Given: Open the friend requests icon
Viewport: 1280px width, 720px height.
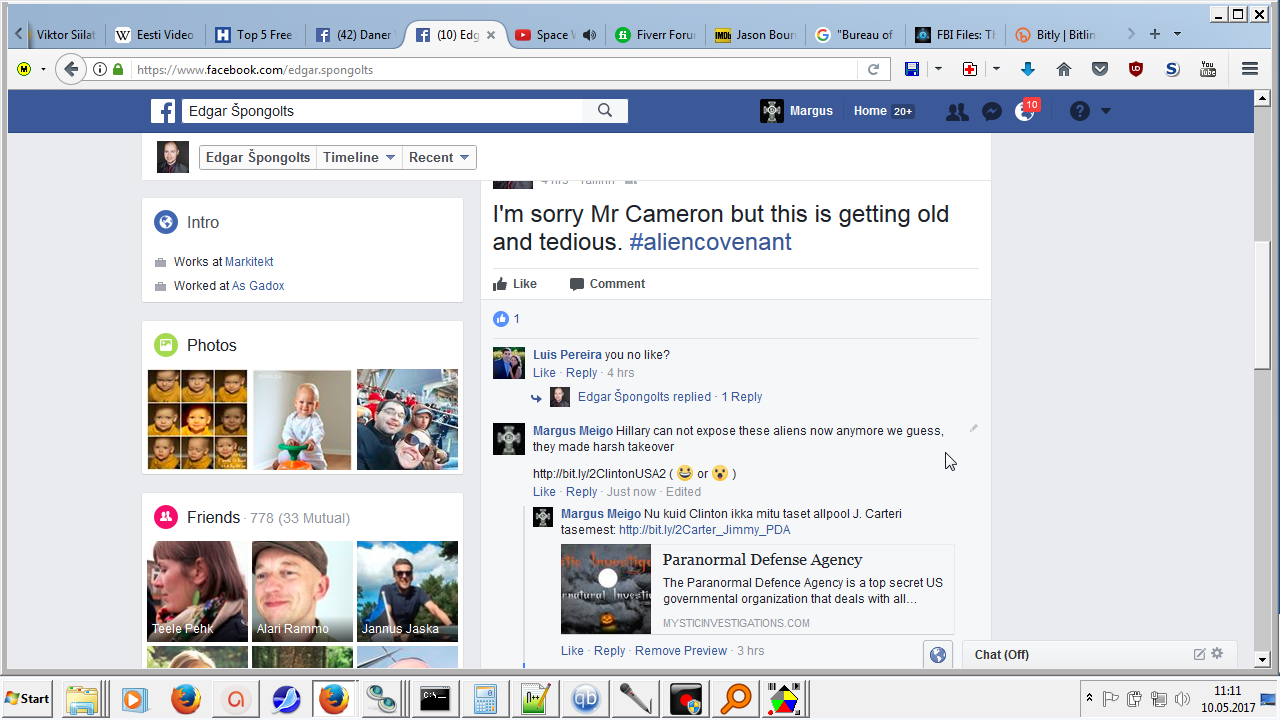Looking at the screenshot, I should (957, 112).
